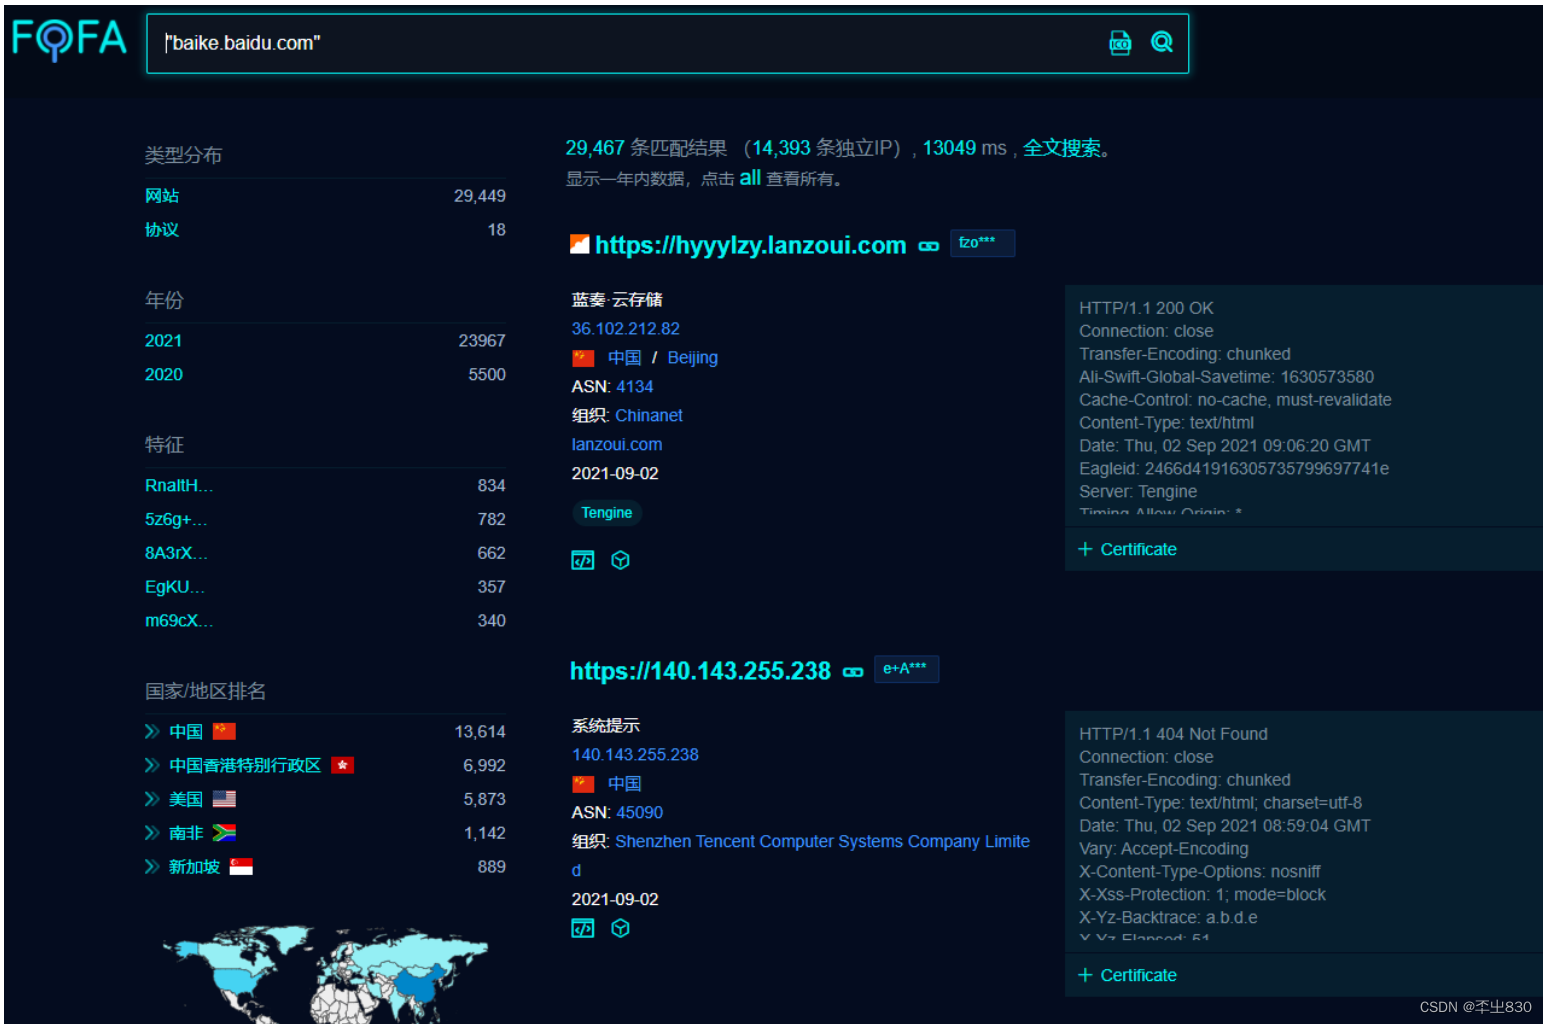Image resolution: width=1548 pixels, height=1024 pixels.
Task: Click the Server: Tengine header line
Action: [x=1138, y=492]
